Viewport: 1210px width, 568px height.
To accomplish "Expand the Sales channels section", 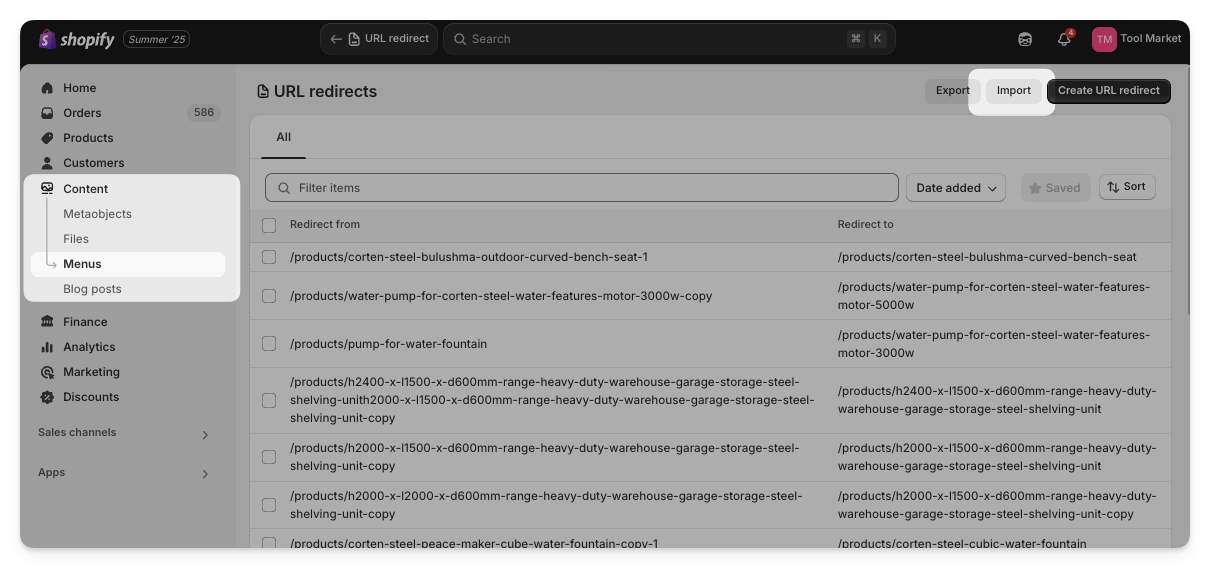I will click(205, 435).
